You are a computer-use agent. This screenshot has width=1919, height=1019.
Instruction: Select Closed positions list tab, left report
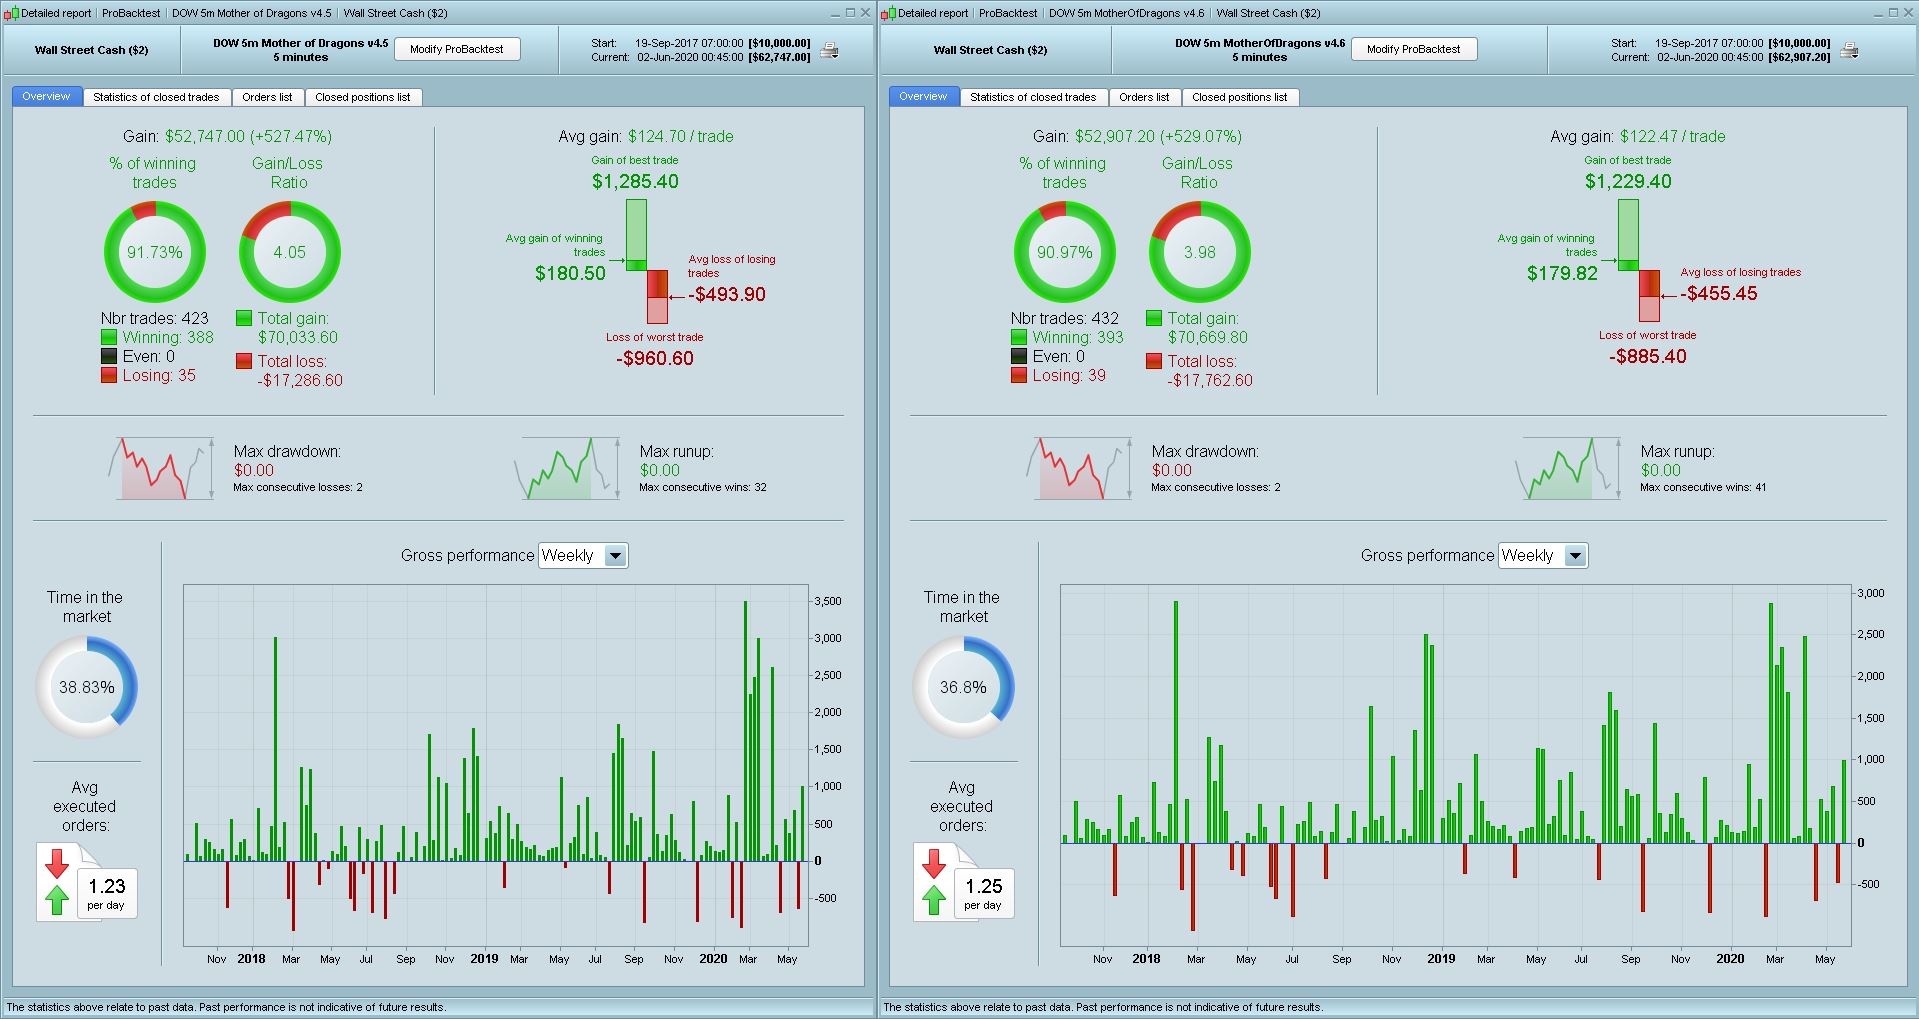click(x=363, y=97)
